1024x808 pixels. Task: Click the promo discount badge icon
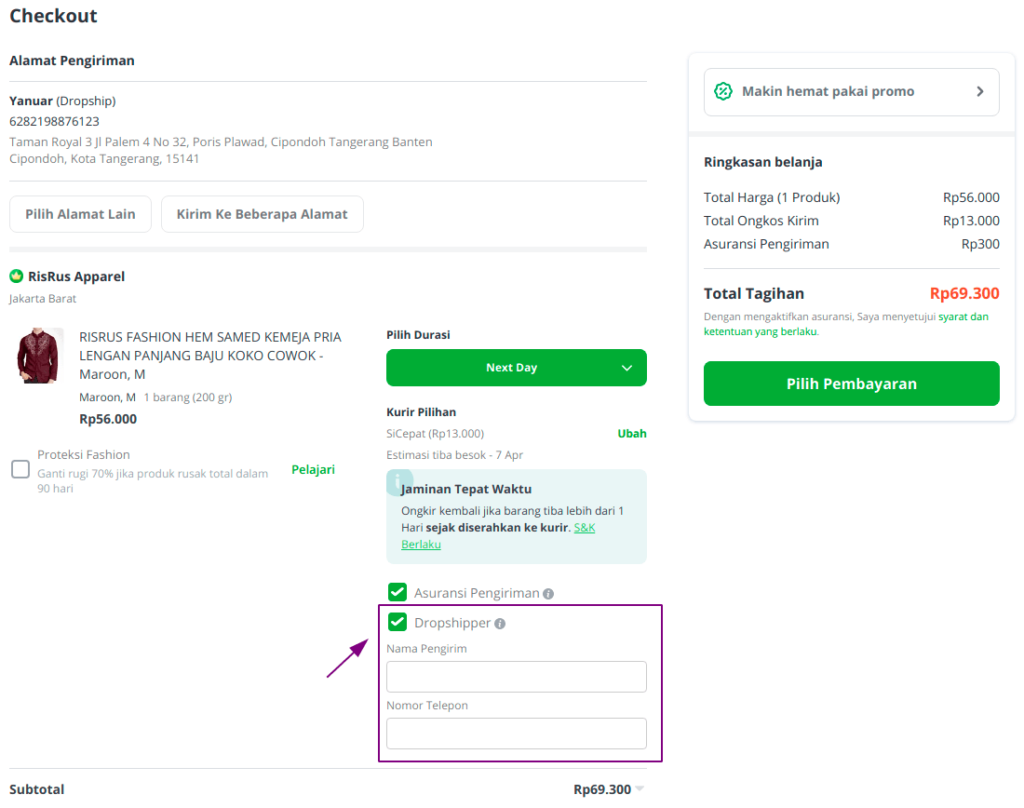tap(723, 91)
